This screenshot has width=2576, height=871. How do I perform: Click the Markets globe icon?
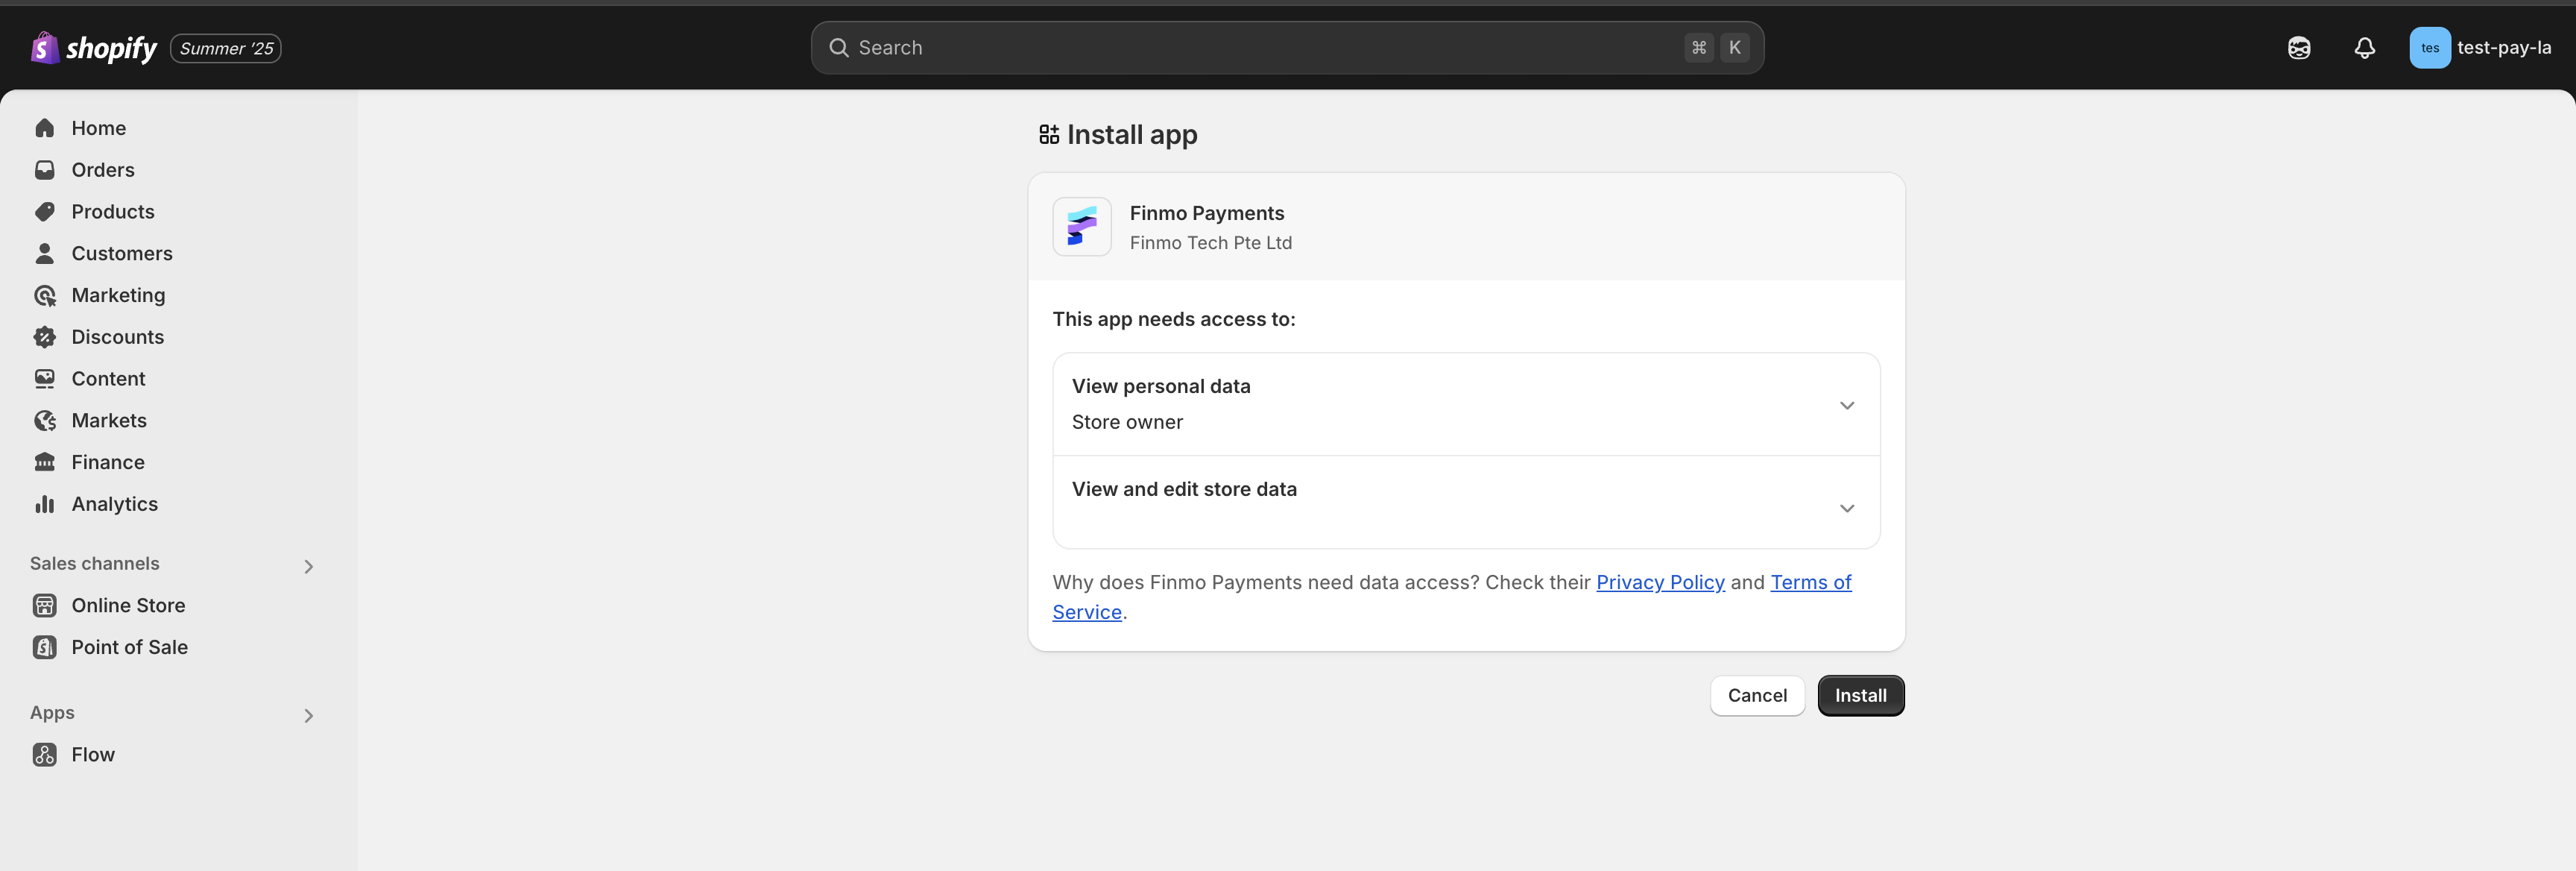click(45, 421)
